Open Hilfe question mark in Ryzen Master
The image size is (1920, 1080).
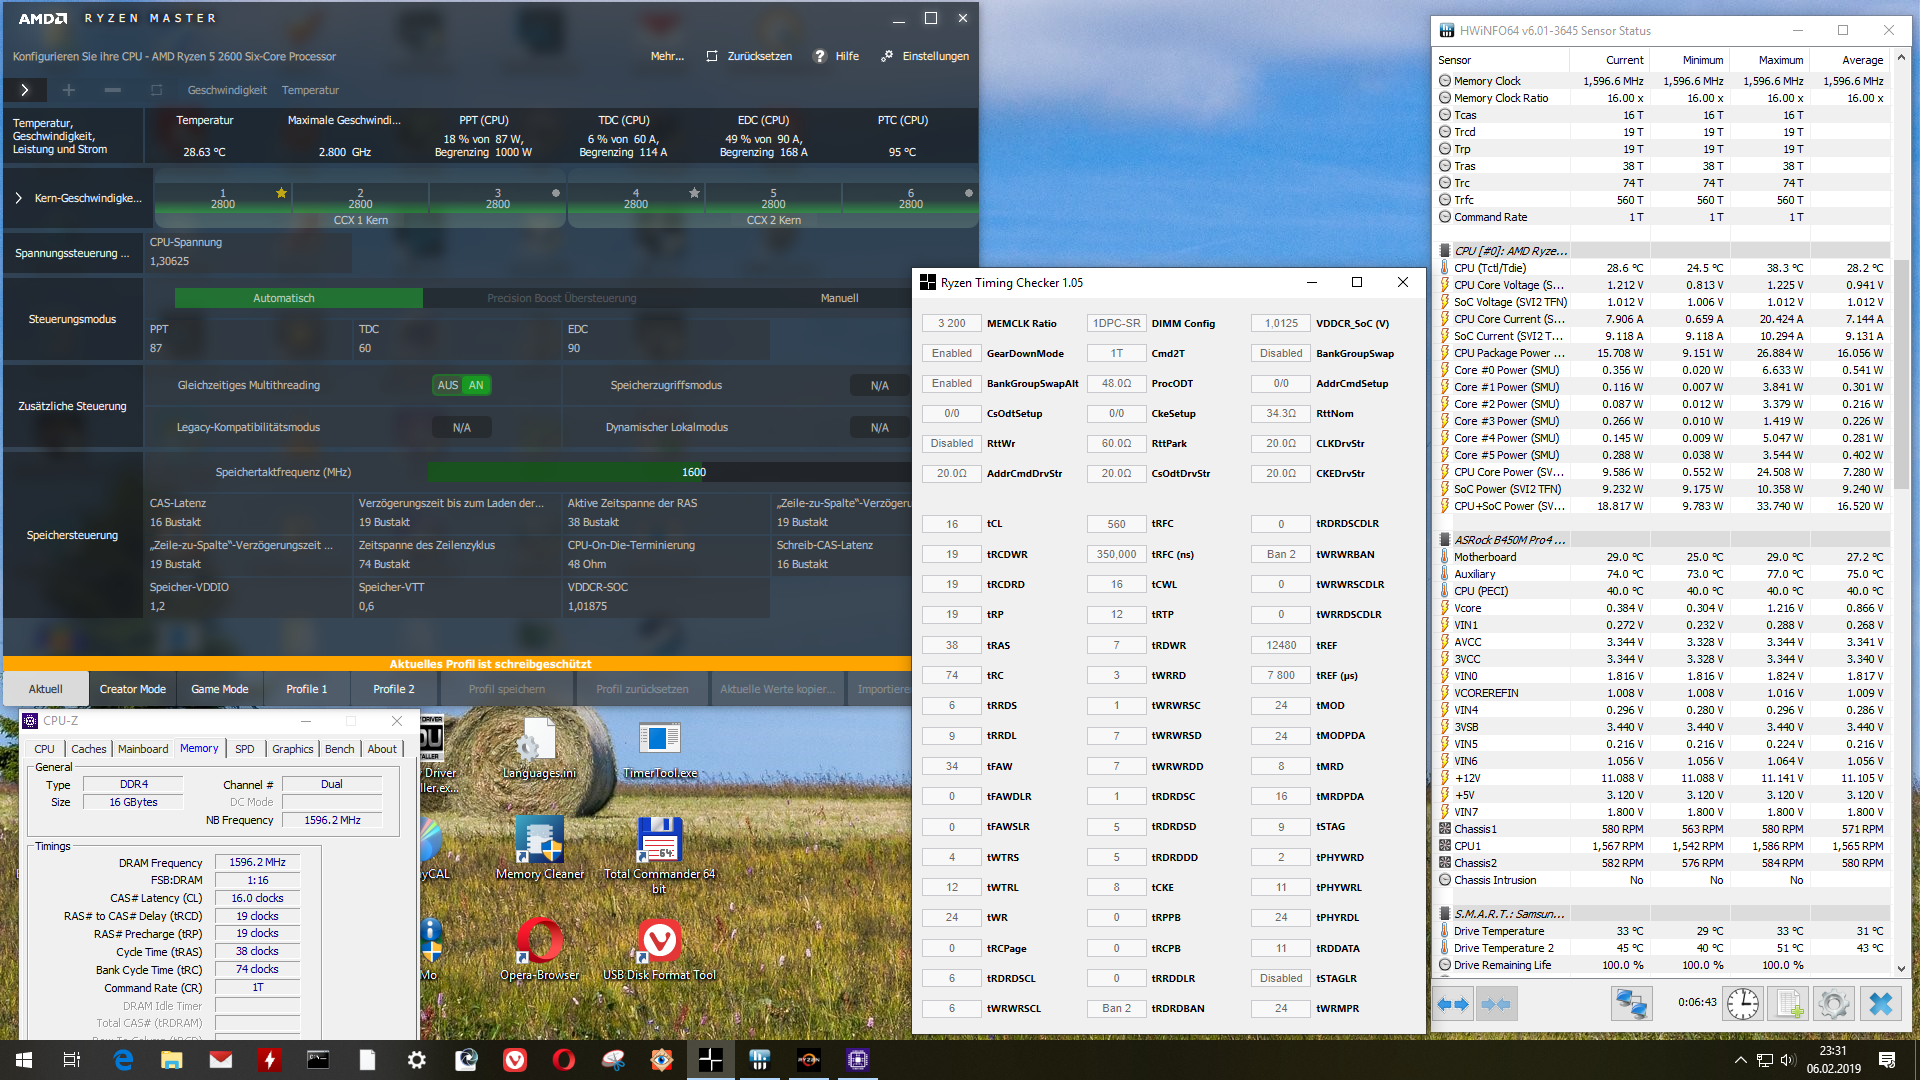(x=820, y=56)
